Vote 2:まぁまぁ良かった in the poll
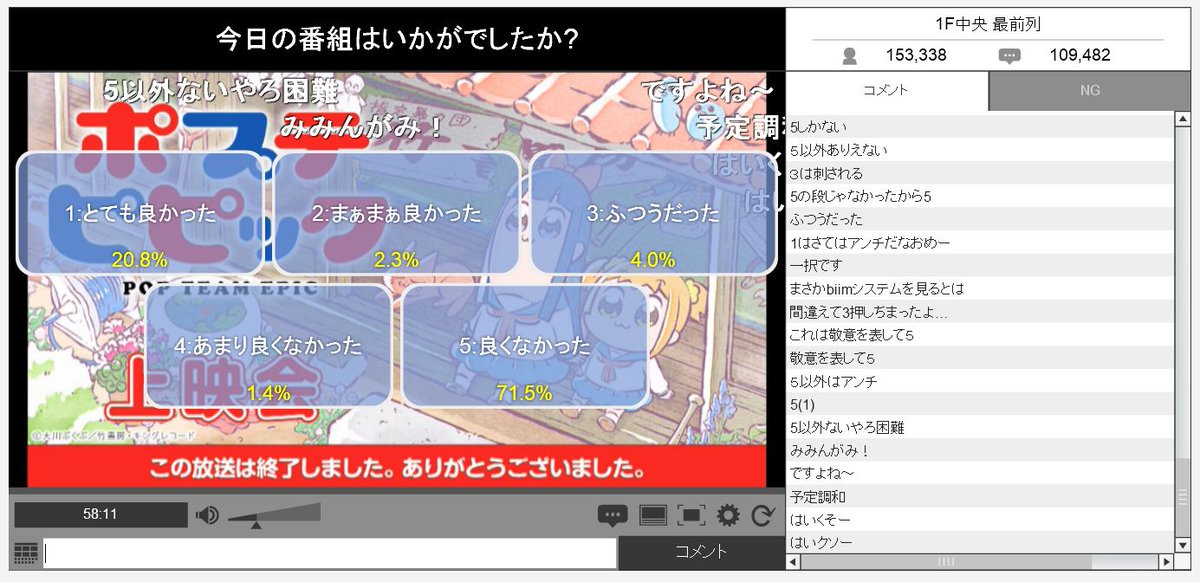 click(x=396, y=213)
